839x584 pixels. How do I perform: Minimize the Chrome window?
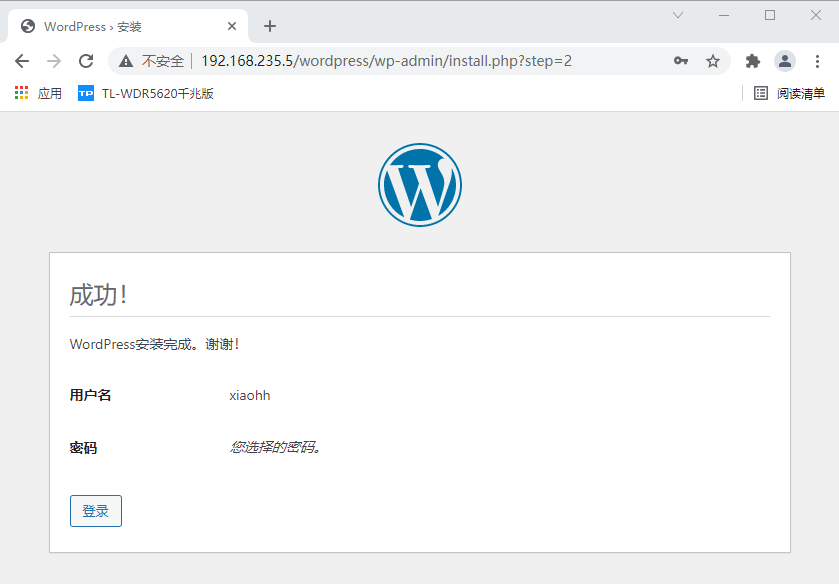(724, 15)
